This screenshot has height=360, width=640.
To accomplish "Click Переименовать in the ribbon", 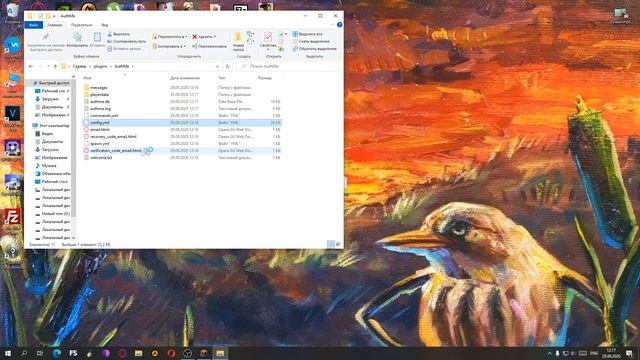I will 209,46.
